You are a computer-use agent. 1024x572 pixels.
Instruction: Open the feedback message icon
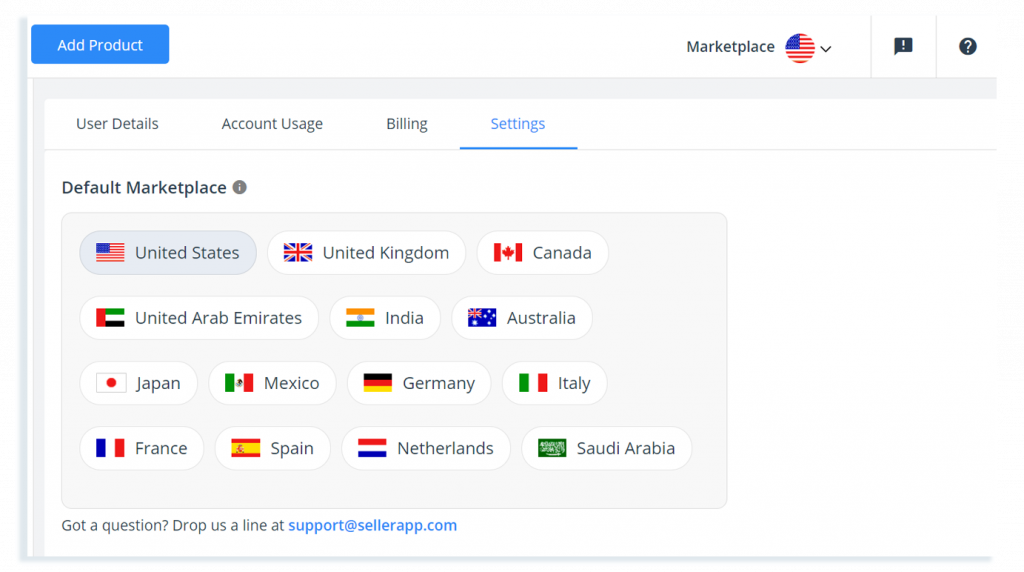point(903,46)
